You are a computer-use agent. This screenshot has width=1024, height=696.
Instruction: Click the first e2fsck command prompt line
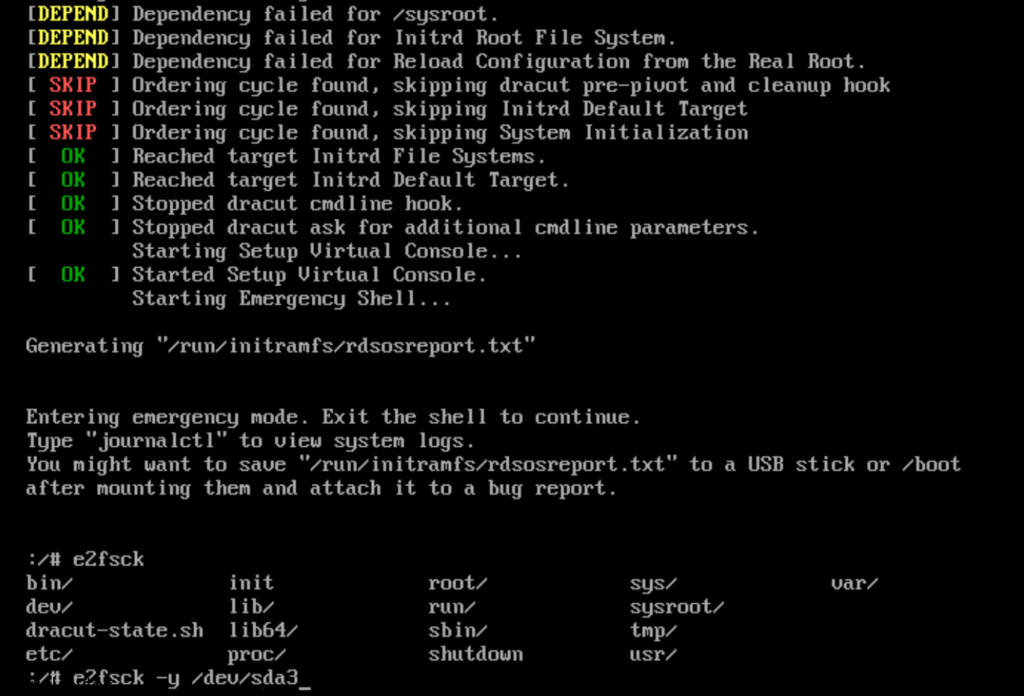(85, 559)
